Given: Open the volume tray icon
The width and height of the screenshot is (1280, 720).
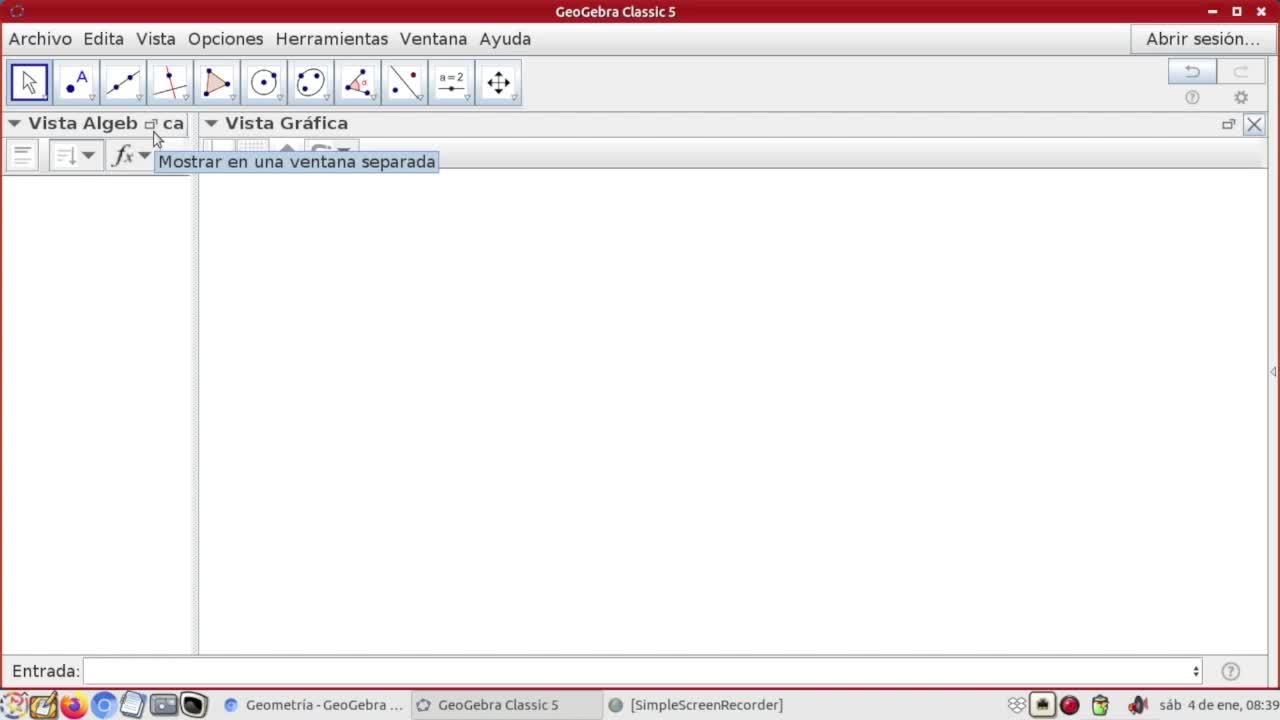Looking at the screenshot, I should point(1137,705).
